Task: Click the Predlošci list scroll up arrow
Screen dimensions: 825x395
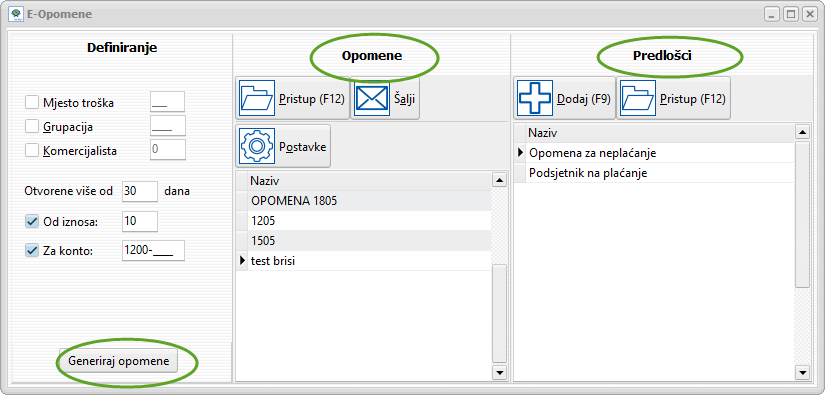Action: point(802,132)
